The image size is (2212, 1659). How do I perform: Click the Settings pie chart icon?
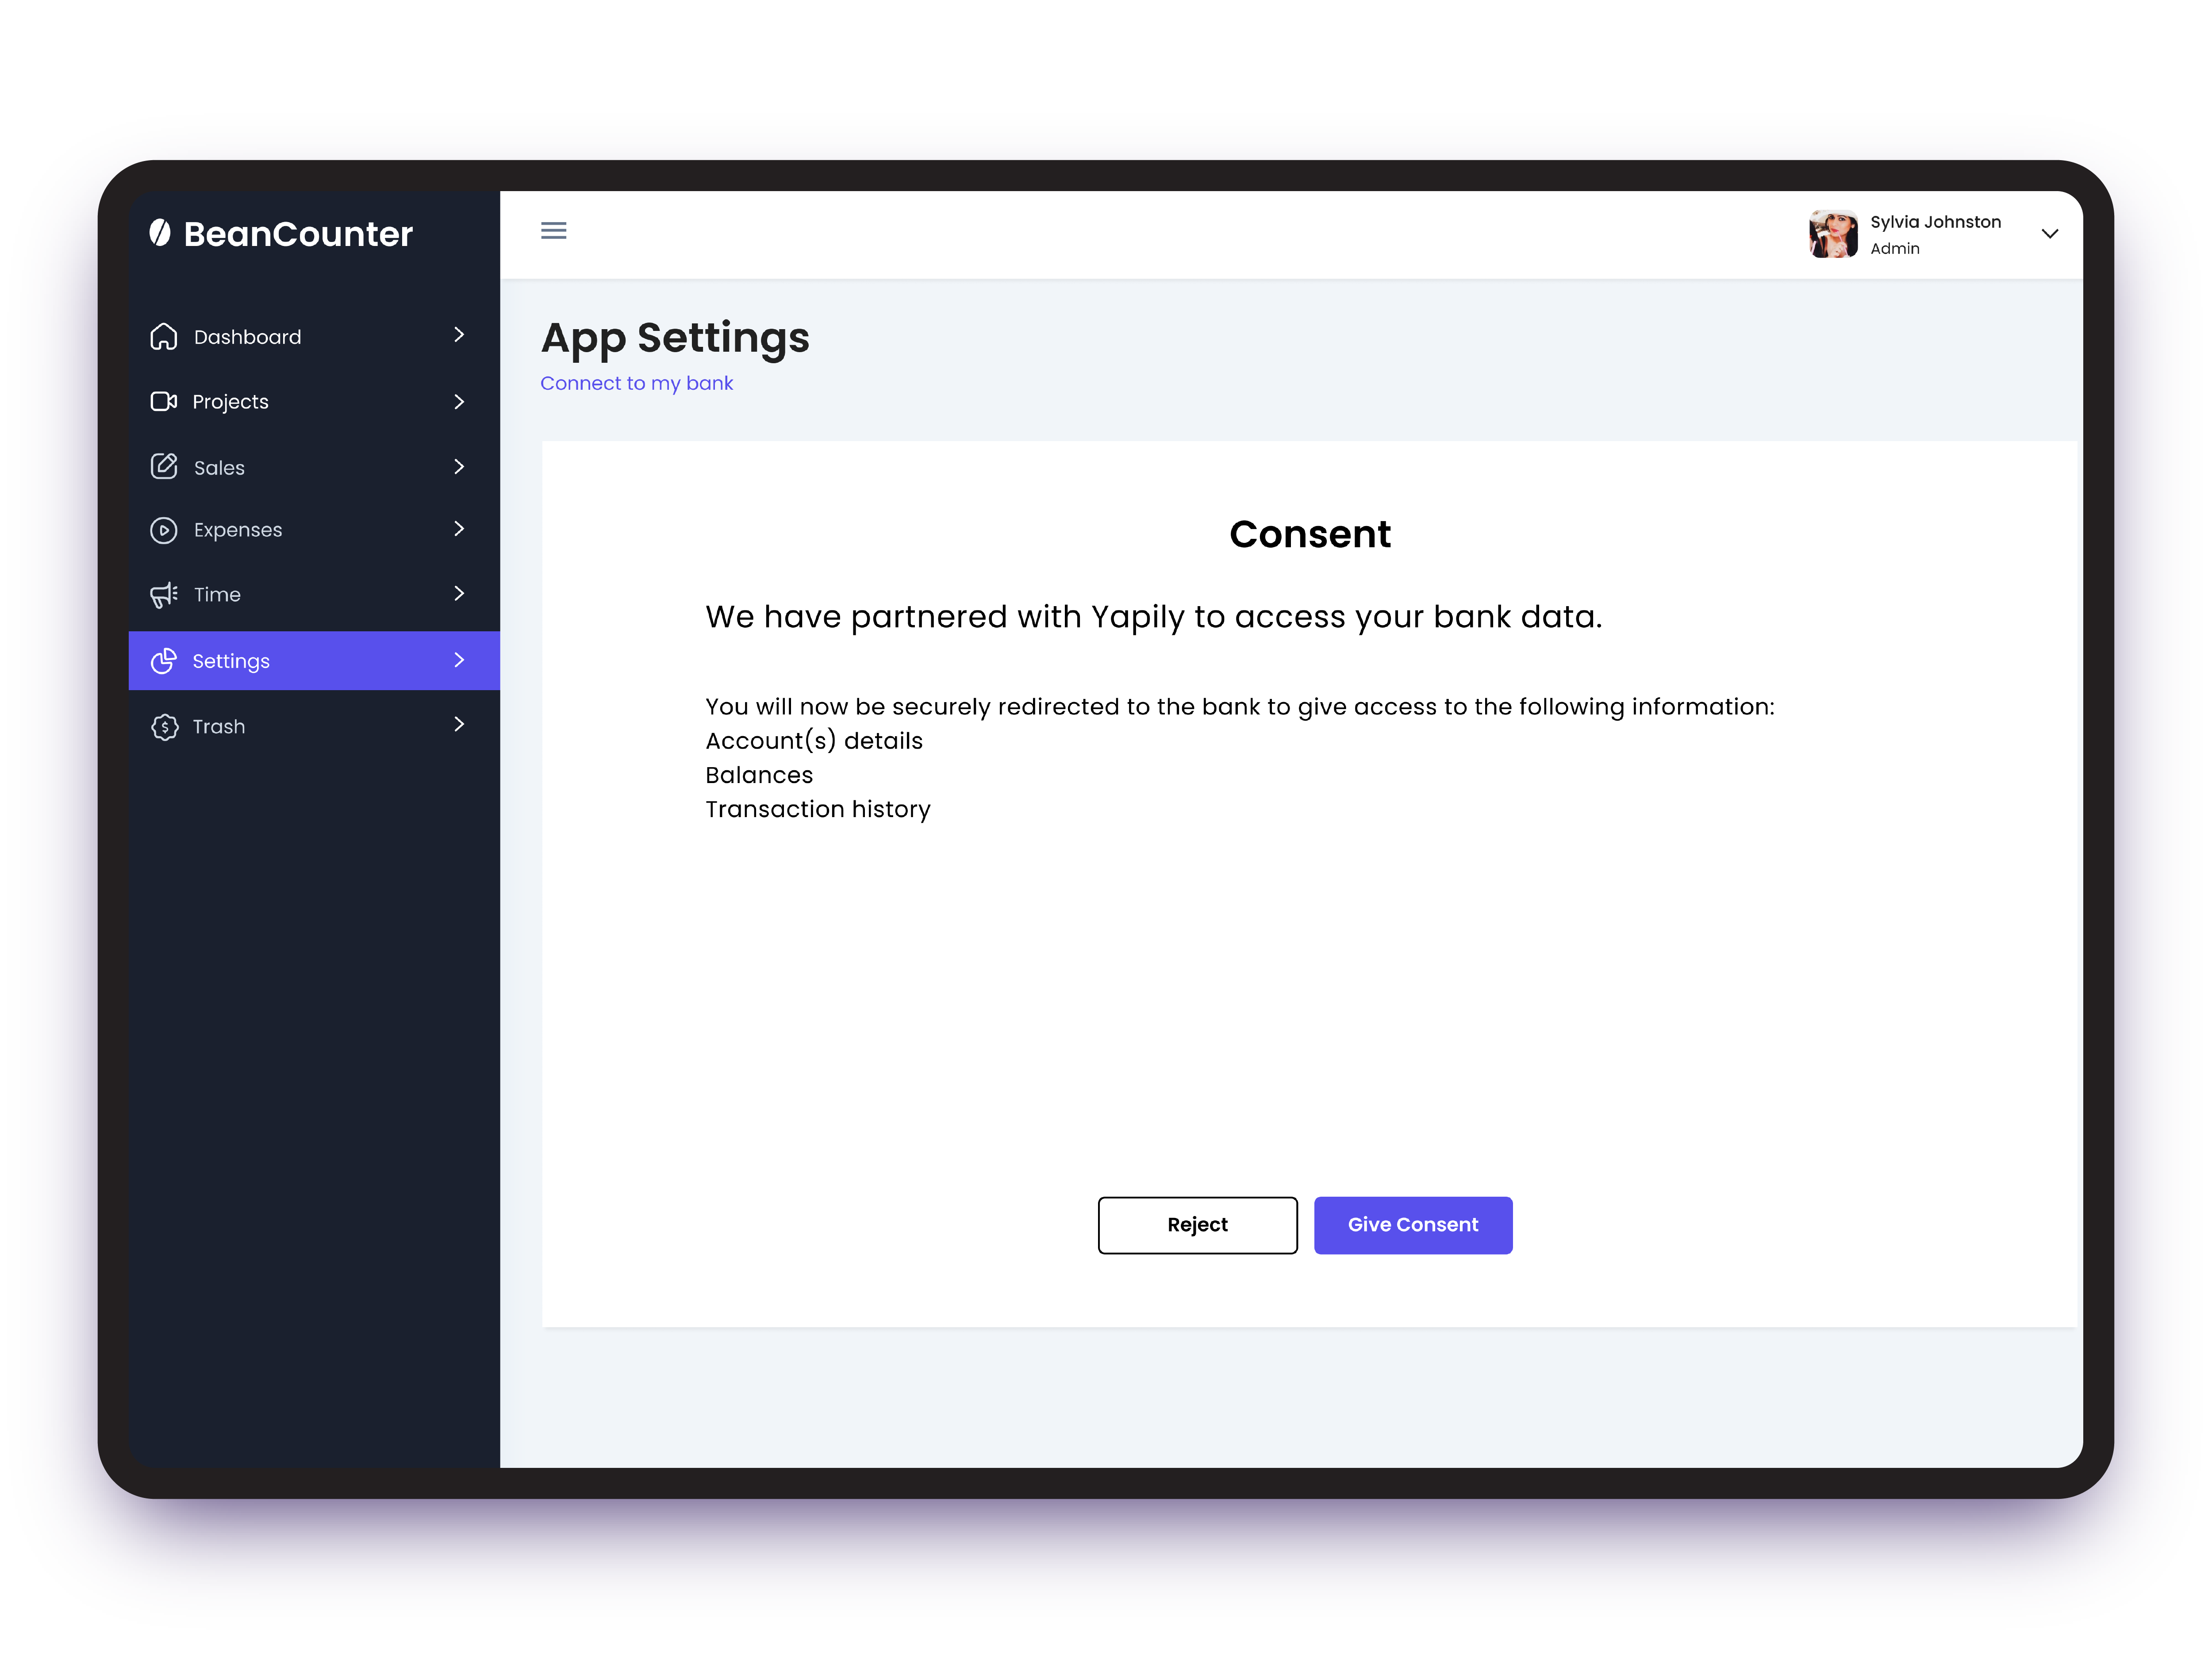pos(164,661)
